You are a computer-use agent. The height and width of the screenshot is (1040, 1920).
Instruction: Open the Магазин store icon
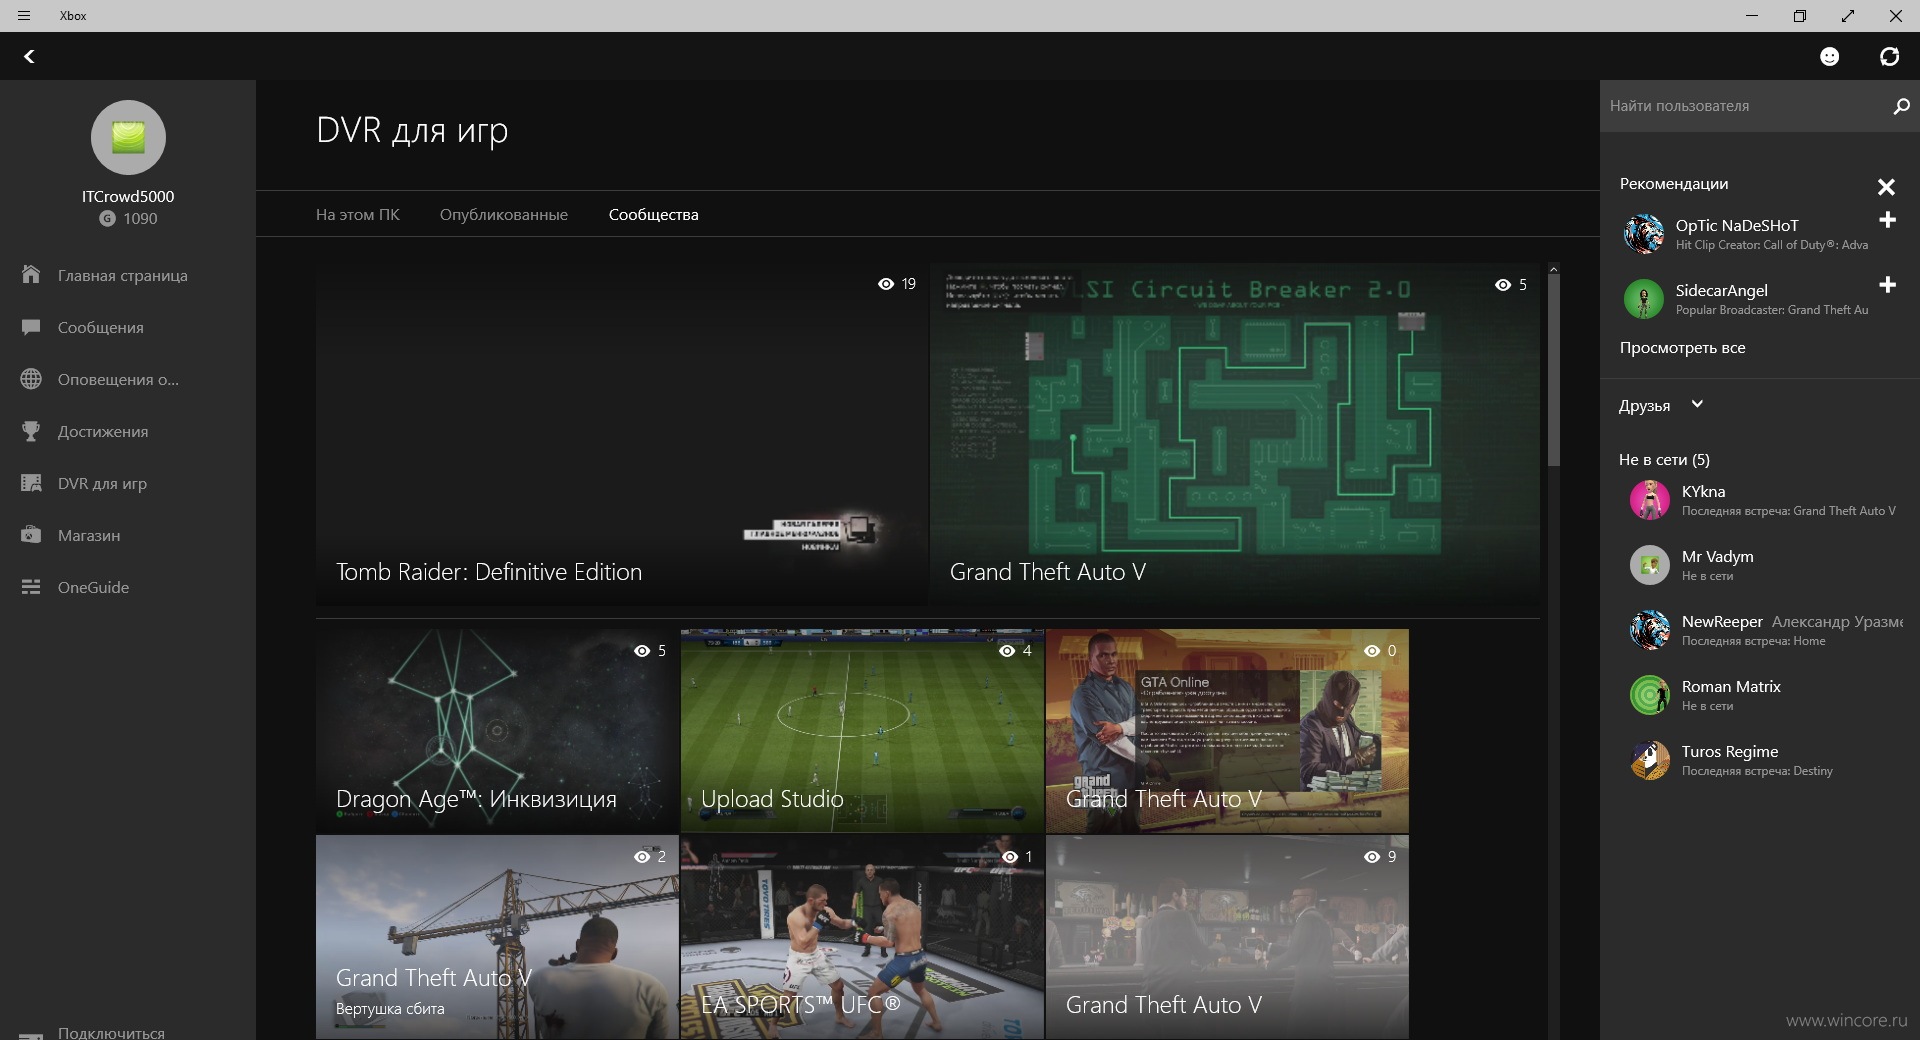point(31,535)
